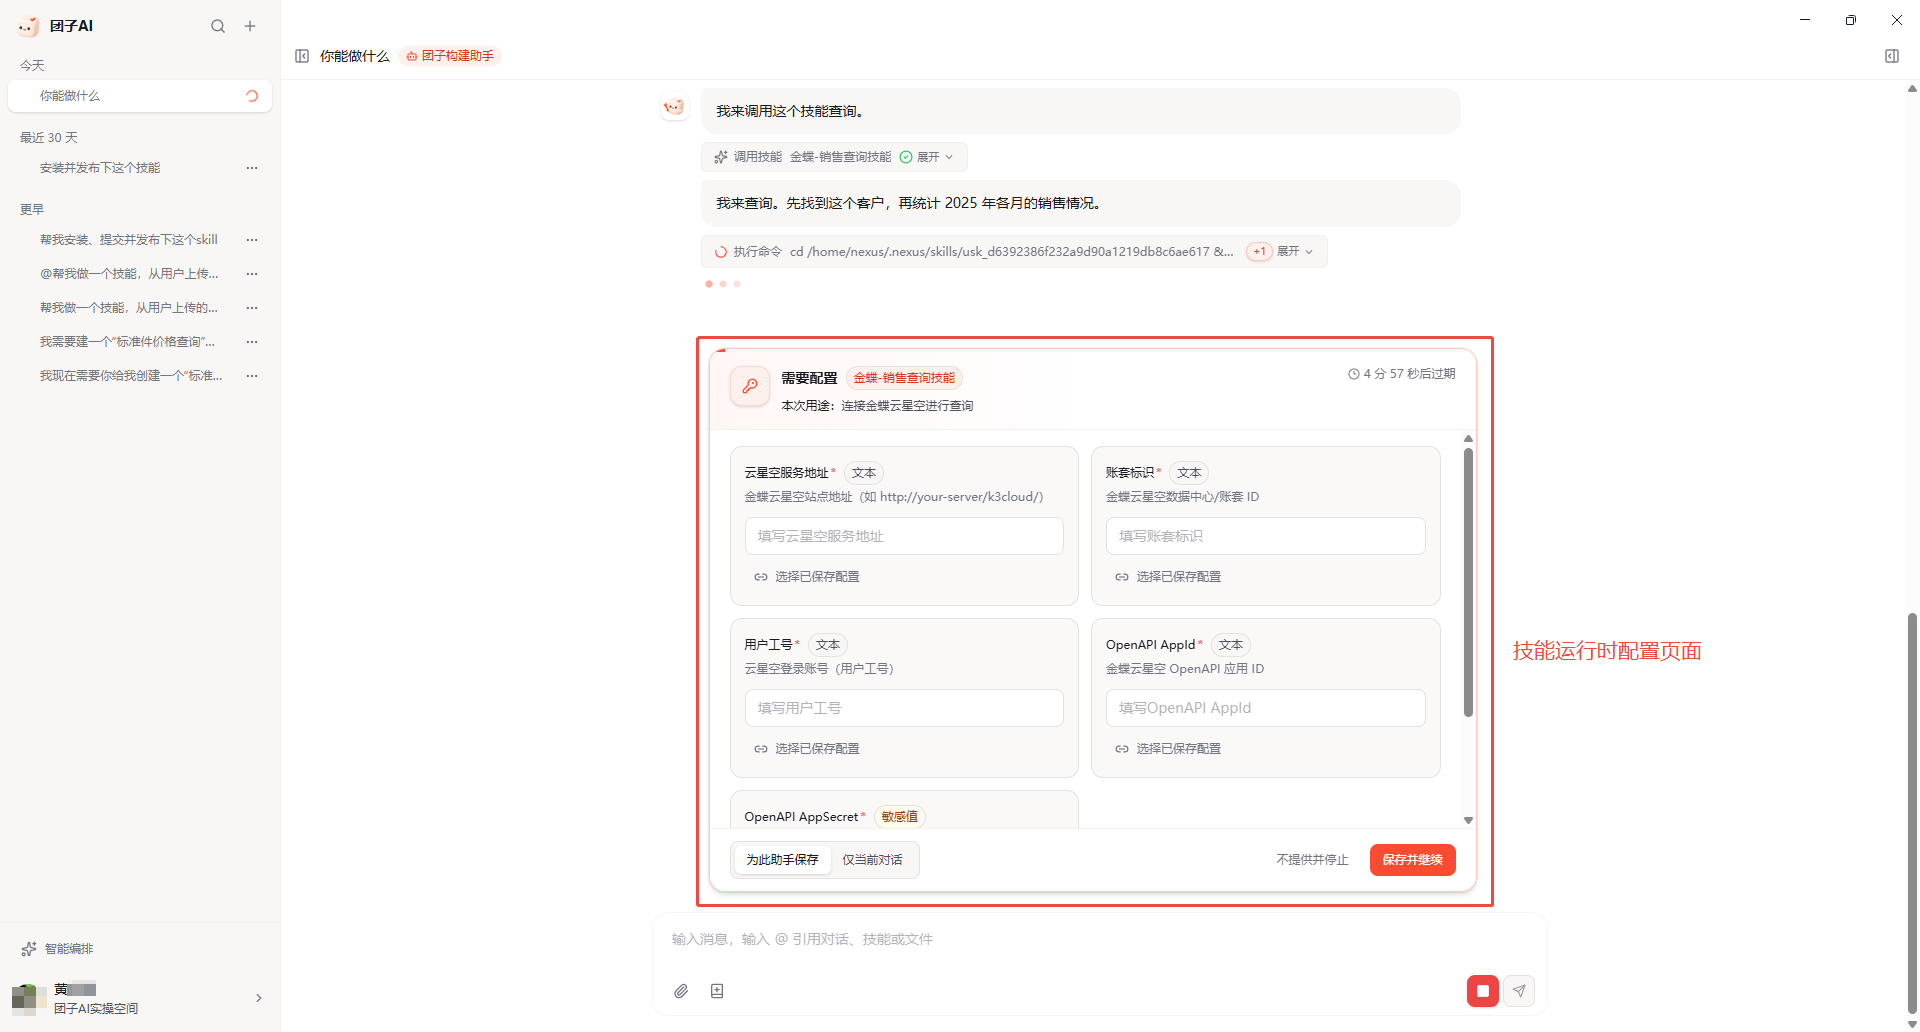Screen dimensions: 1920x1032
Task: Open the 你能做什么 conversation
Action: (140, 96)
